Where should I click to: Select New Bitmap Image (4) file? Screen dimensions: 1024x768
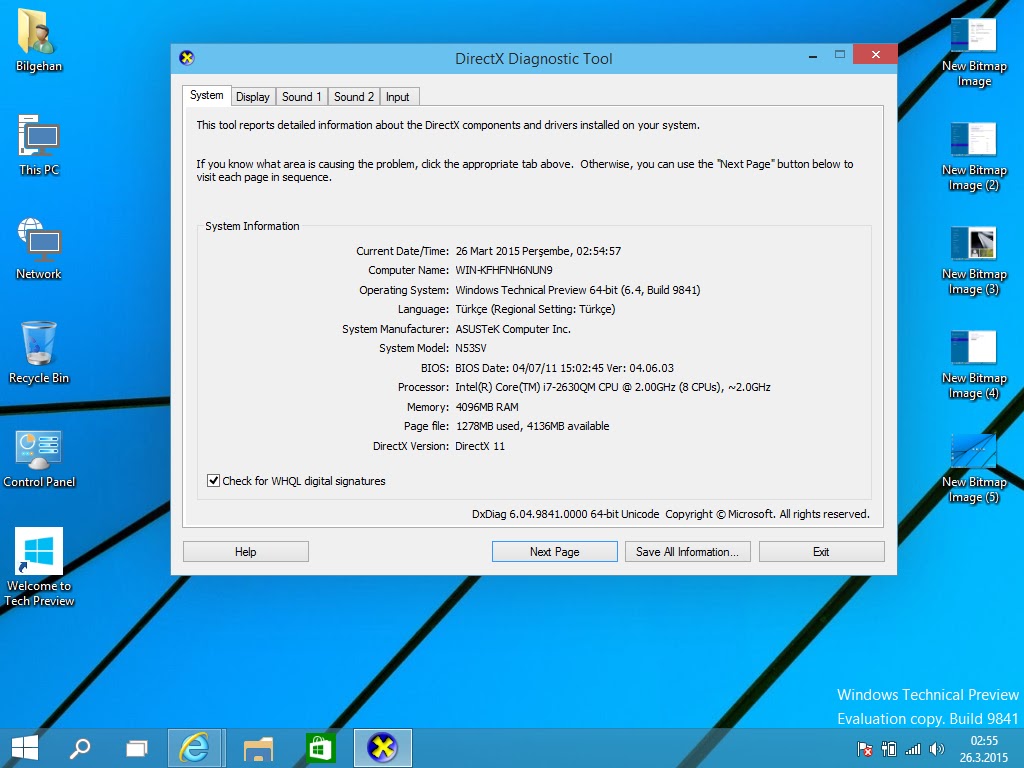pyautogui.click(x=974, y=364)
